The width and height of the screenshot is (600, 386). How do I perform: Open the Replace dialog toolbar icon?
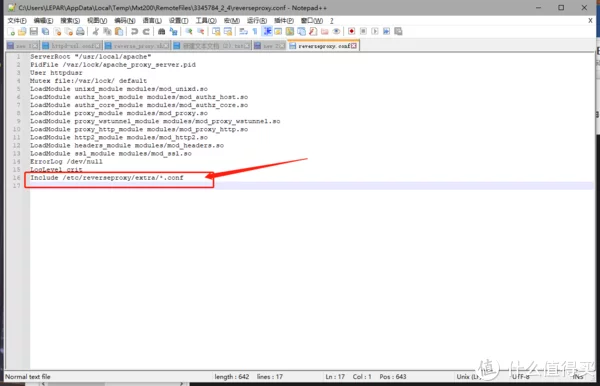point(173,32)
